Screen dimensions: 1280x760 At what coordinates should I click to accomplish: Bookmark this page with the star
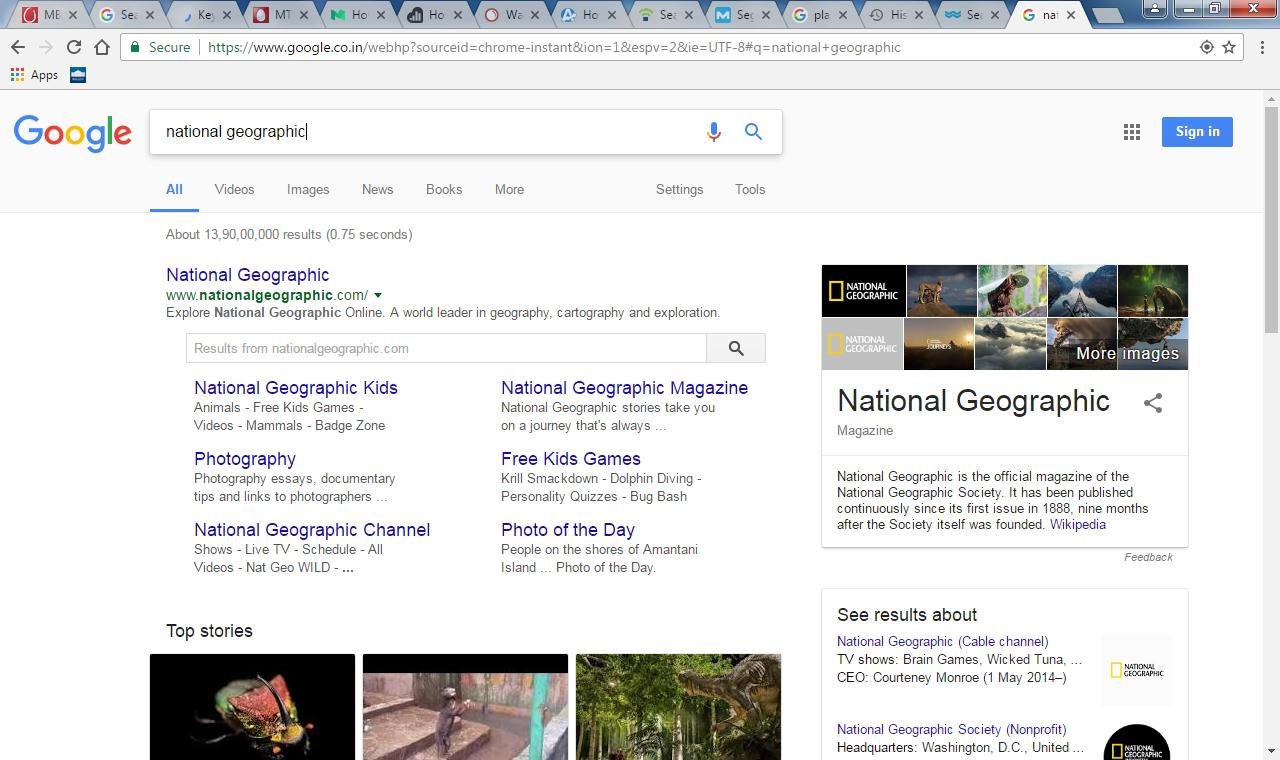[1229, 47]
